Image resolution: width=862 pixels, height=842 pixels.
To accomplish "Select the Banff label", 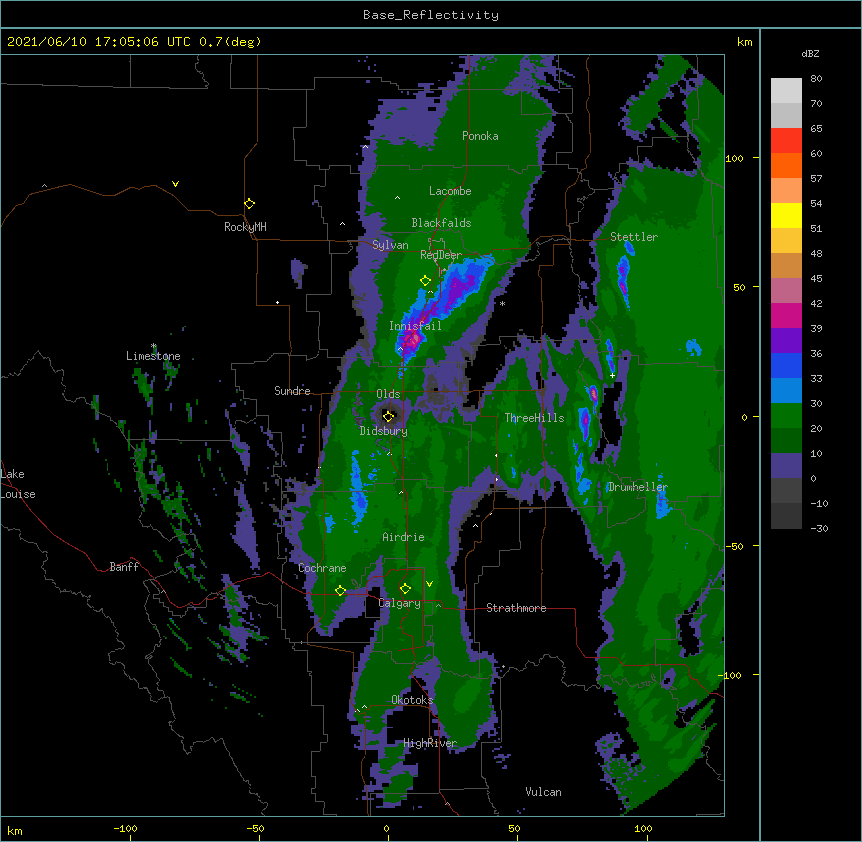I will click(124, 567).
